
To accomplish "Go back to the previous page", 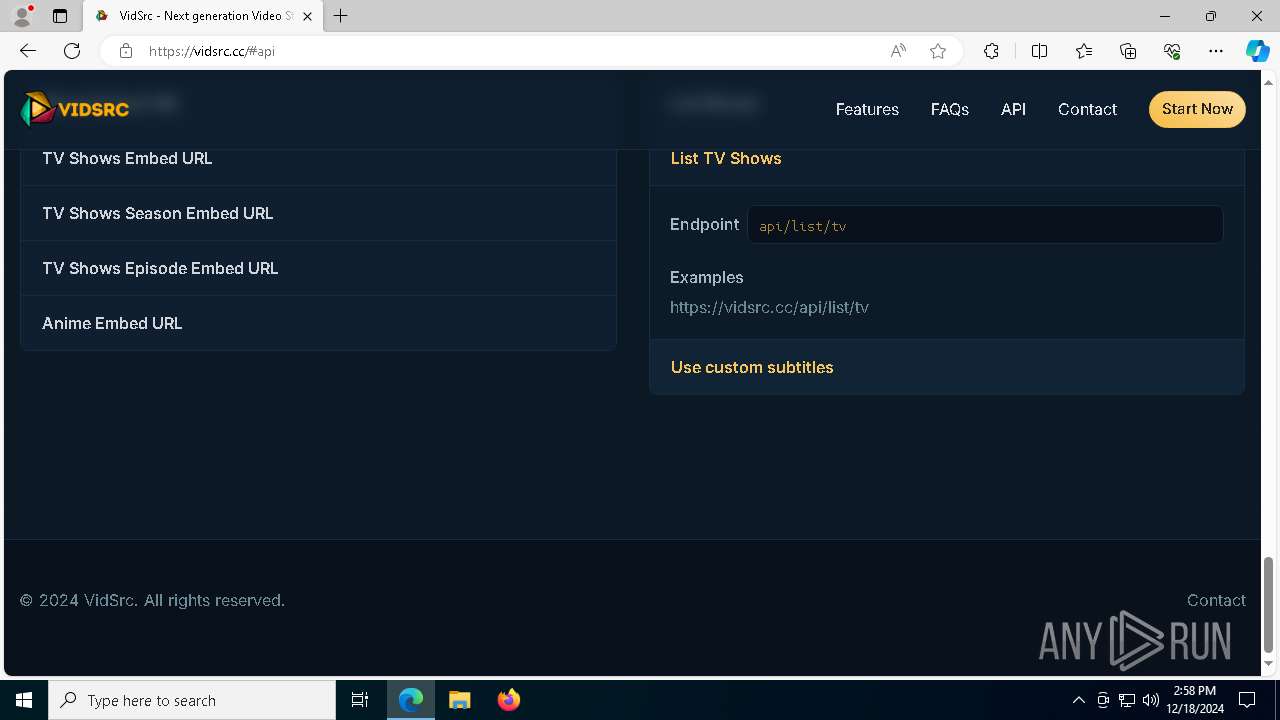I will (x=28, y=51).
